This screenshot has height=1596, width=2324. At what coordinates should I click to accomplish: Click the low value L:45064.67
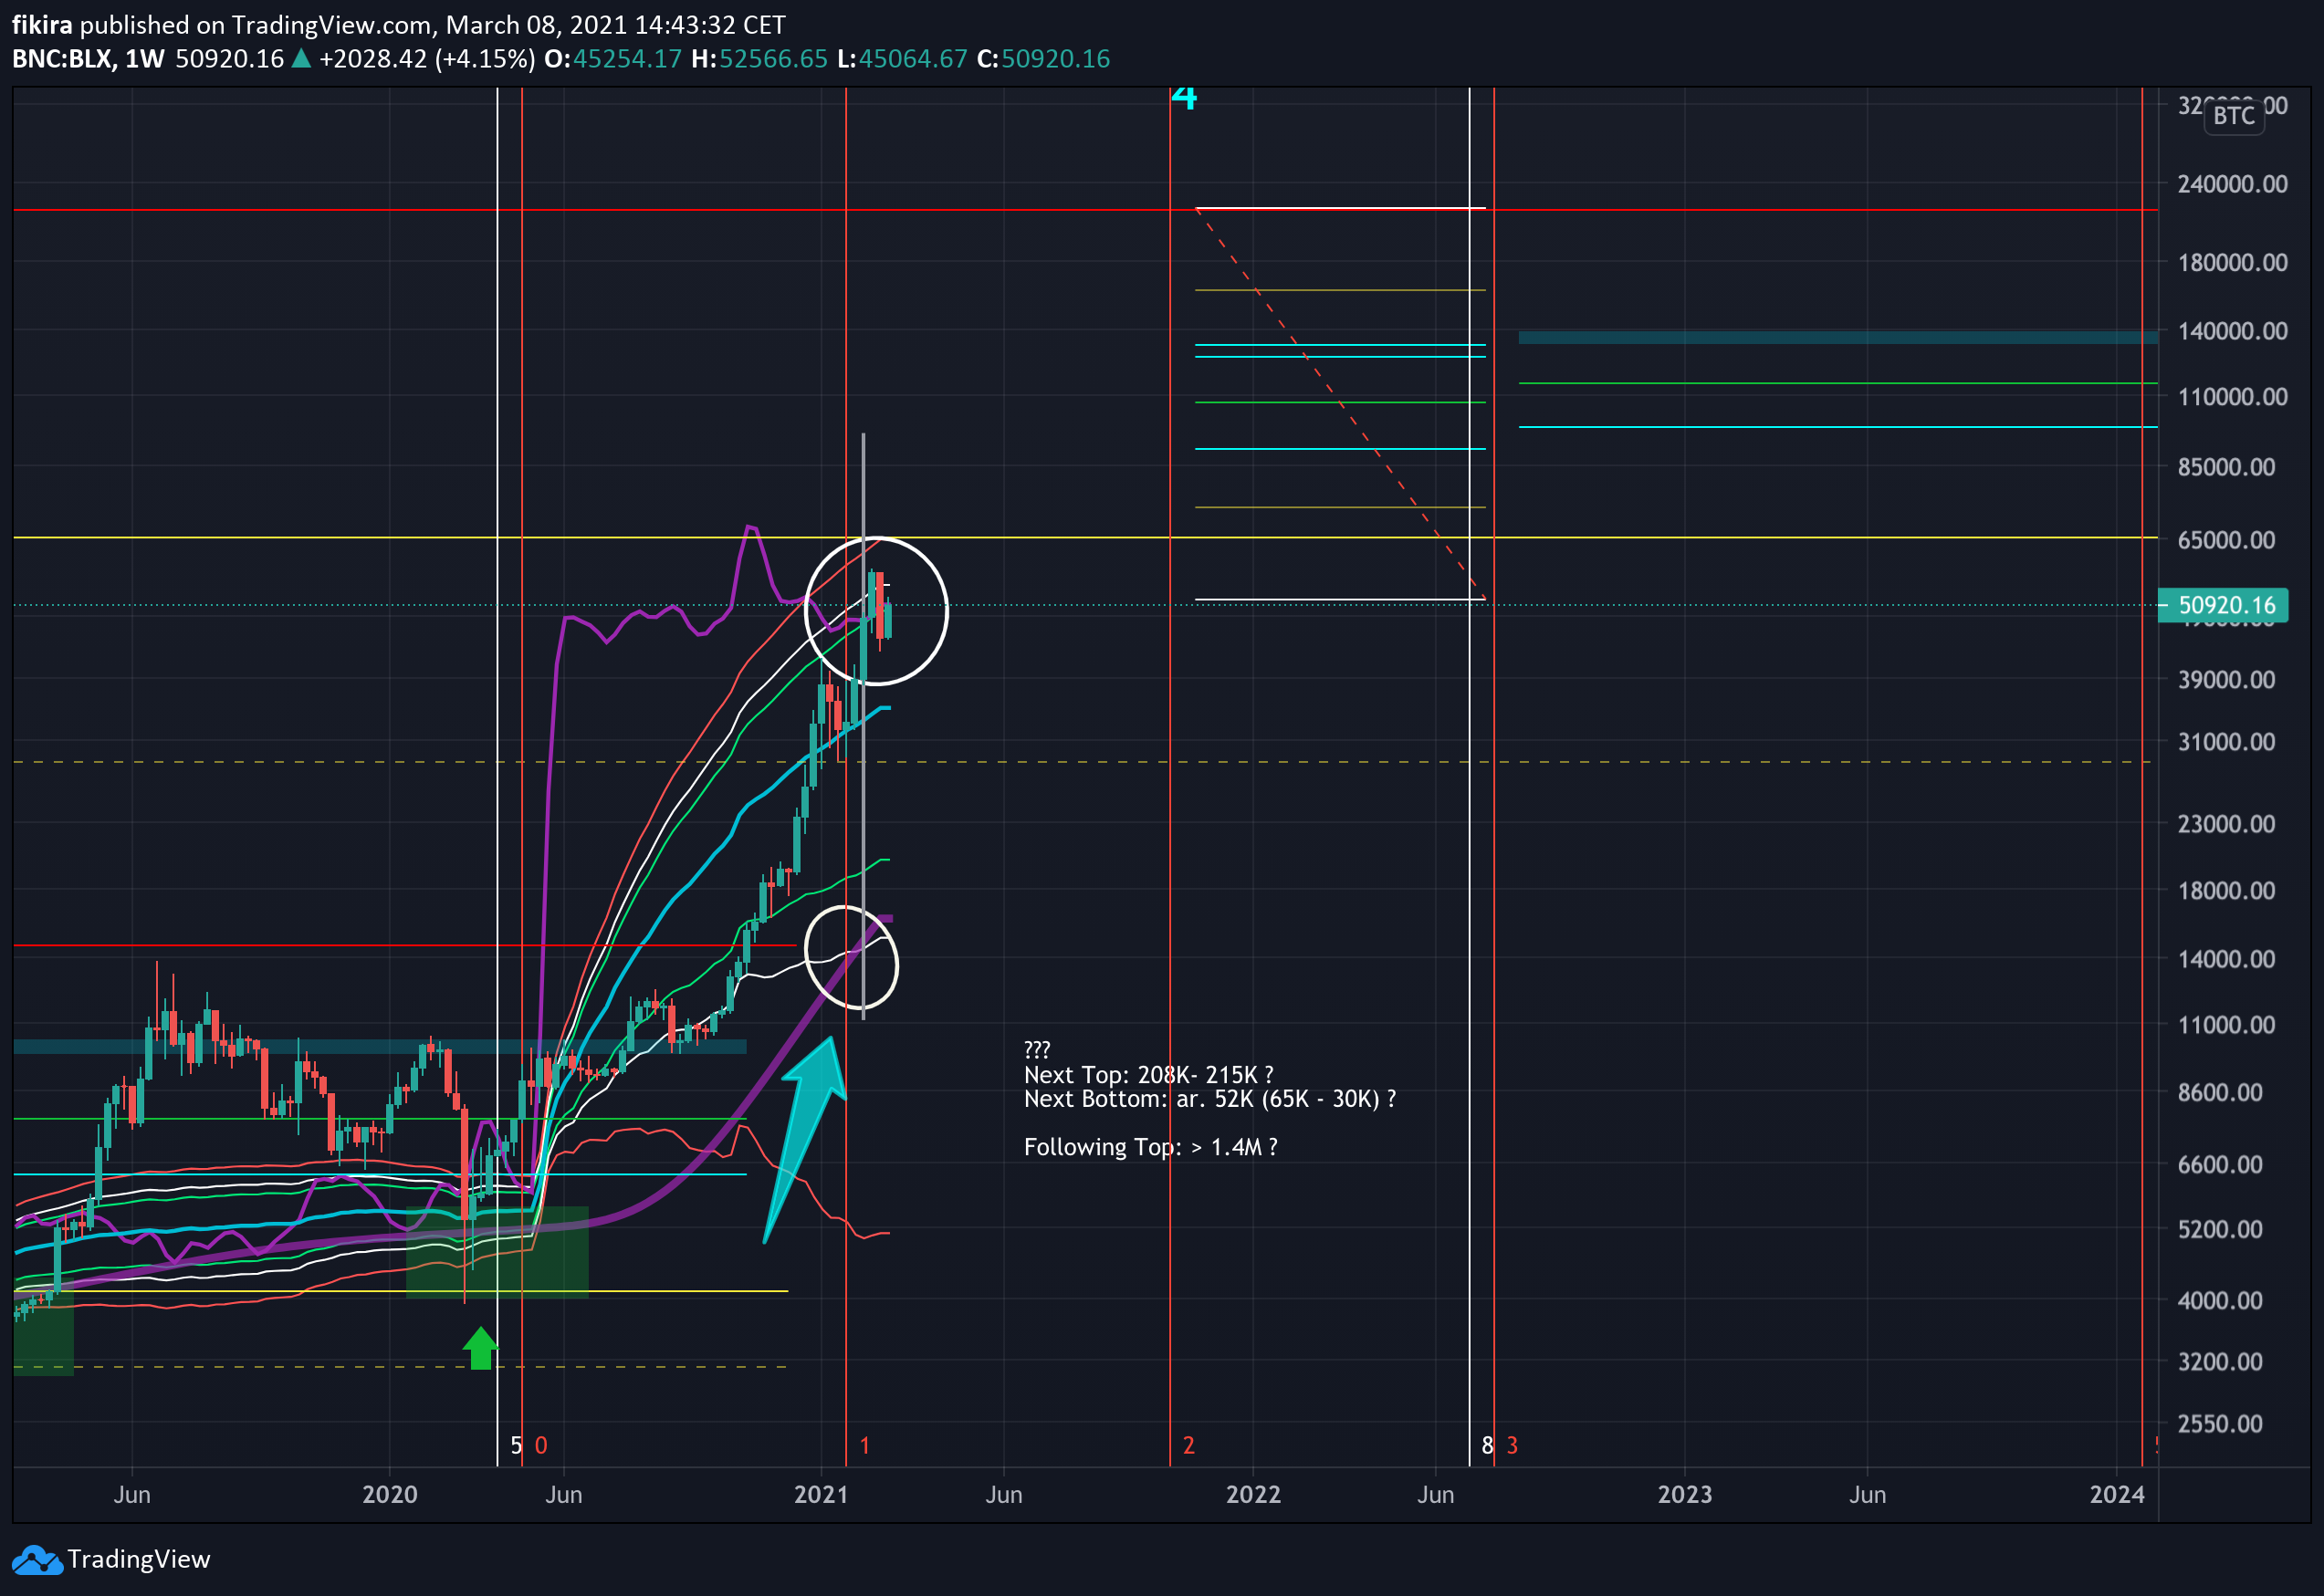[x=902, y=59]
